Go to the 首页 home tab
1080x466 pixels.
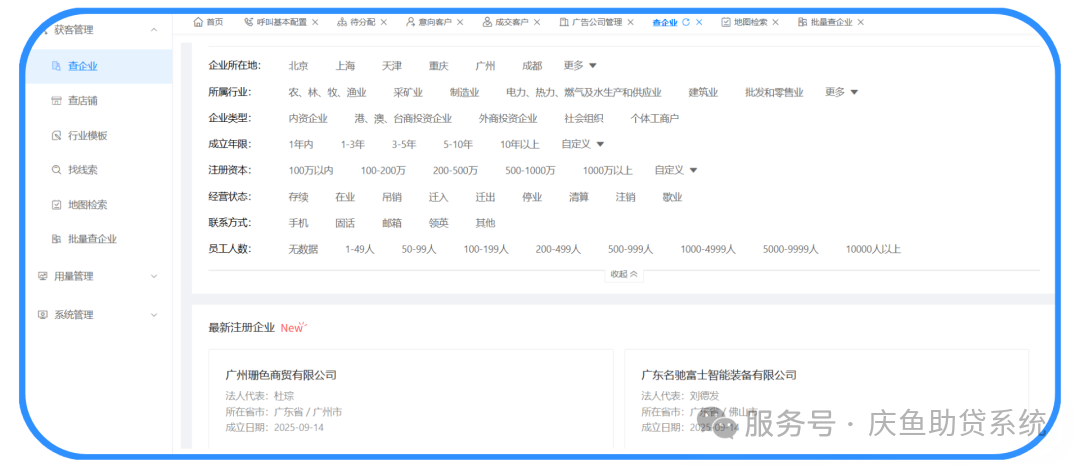click(209, 22)
